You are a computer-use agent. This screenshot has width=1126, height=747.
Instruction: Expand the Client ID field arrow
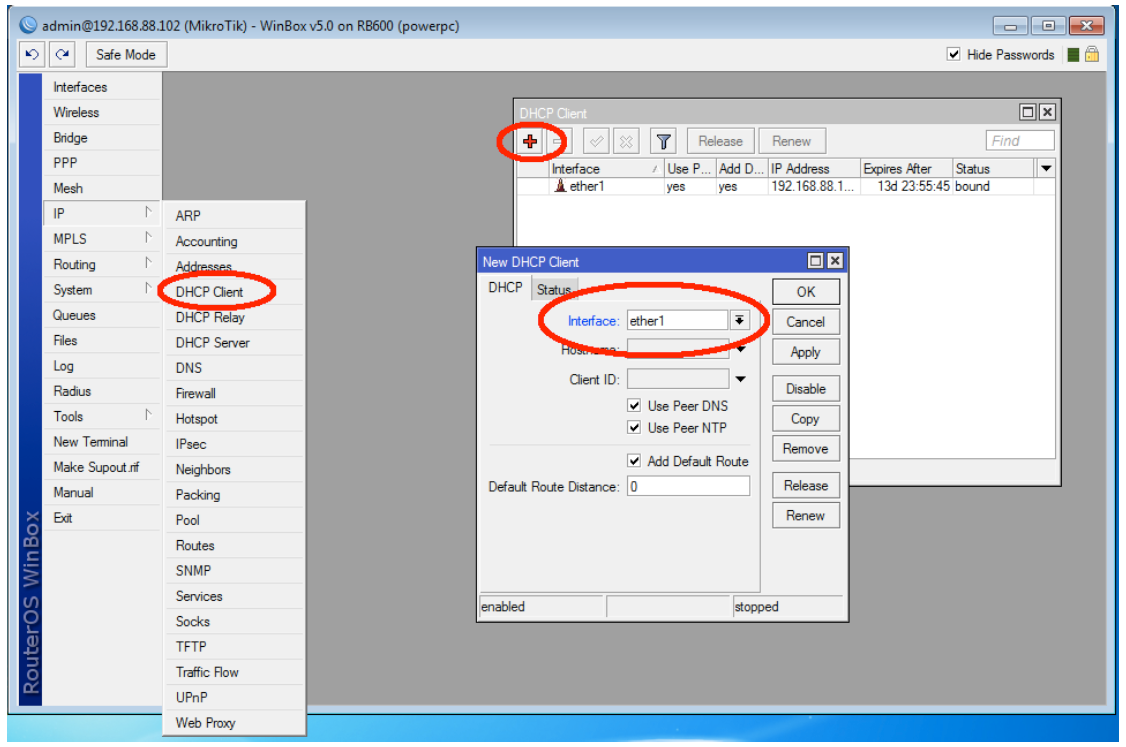[740, 379]
